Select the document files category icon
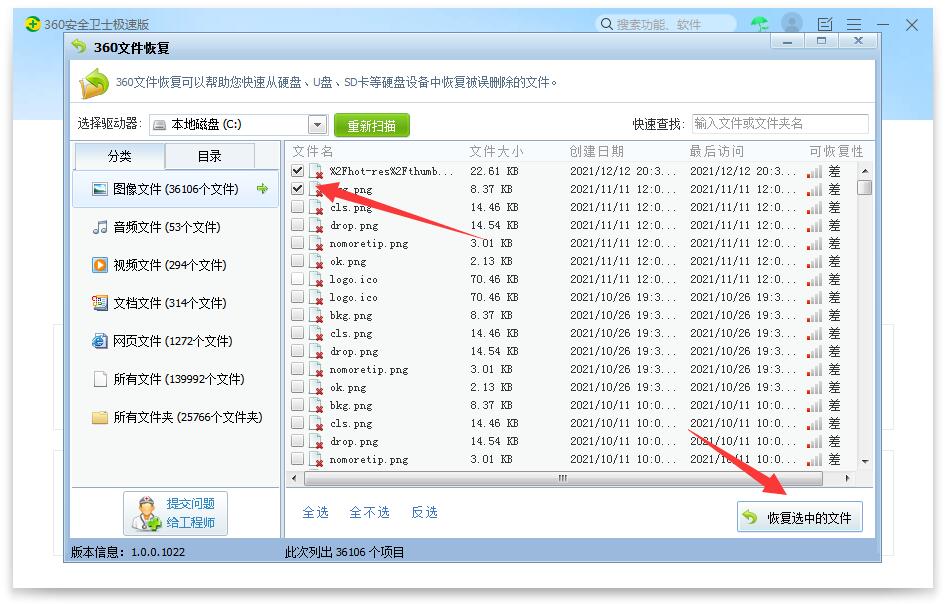This screenshot has width=946, height=604. [100, 303]
